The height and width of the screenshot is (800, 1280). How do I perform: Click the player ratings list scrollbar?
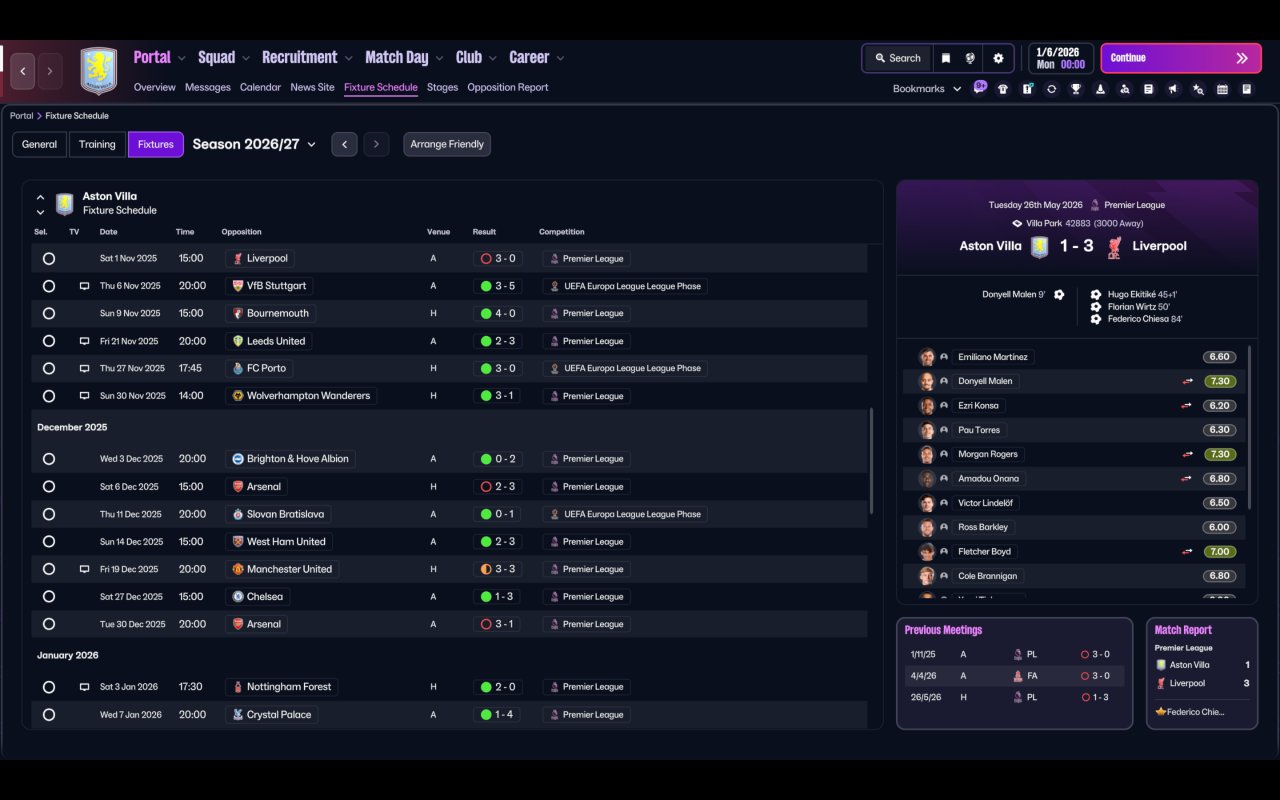[1250, 428]
